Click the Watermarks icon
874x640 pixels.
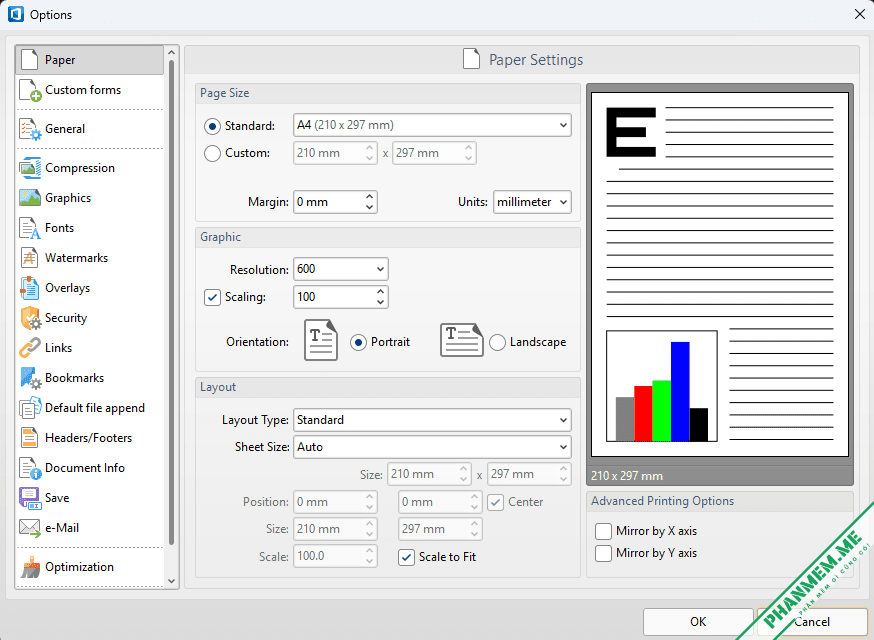30,258
